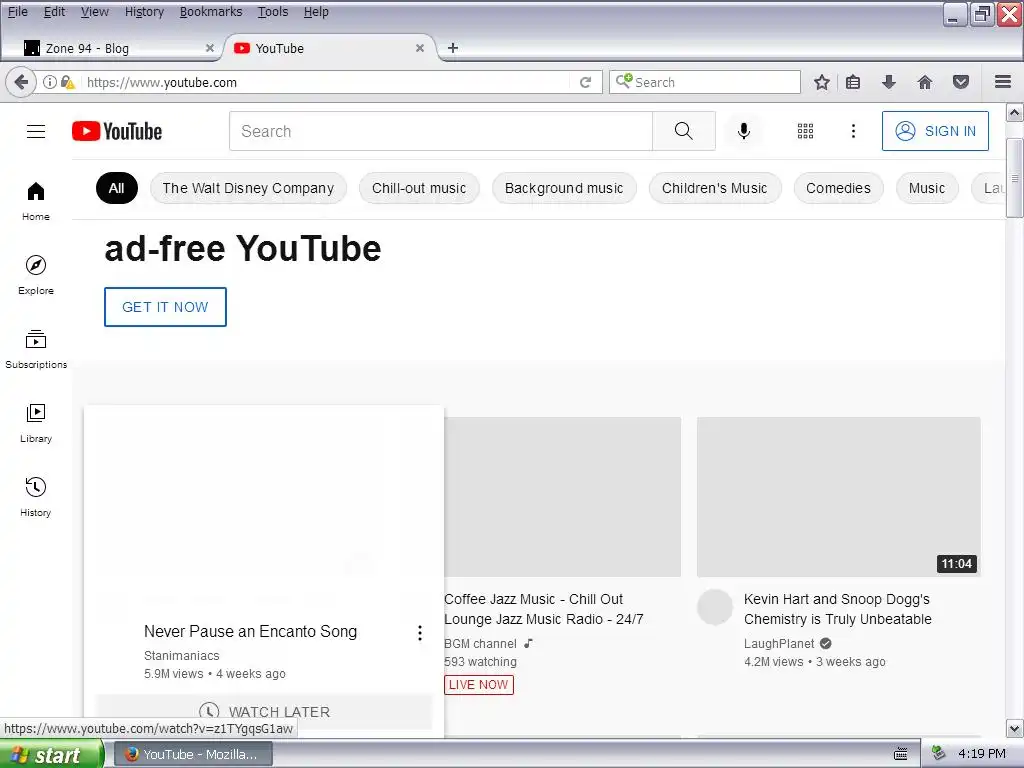Select The Walt Disney Company chip
Screen dimensions: 1024x768
click(x=248, y=188)
